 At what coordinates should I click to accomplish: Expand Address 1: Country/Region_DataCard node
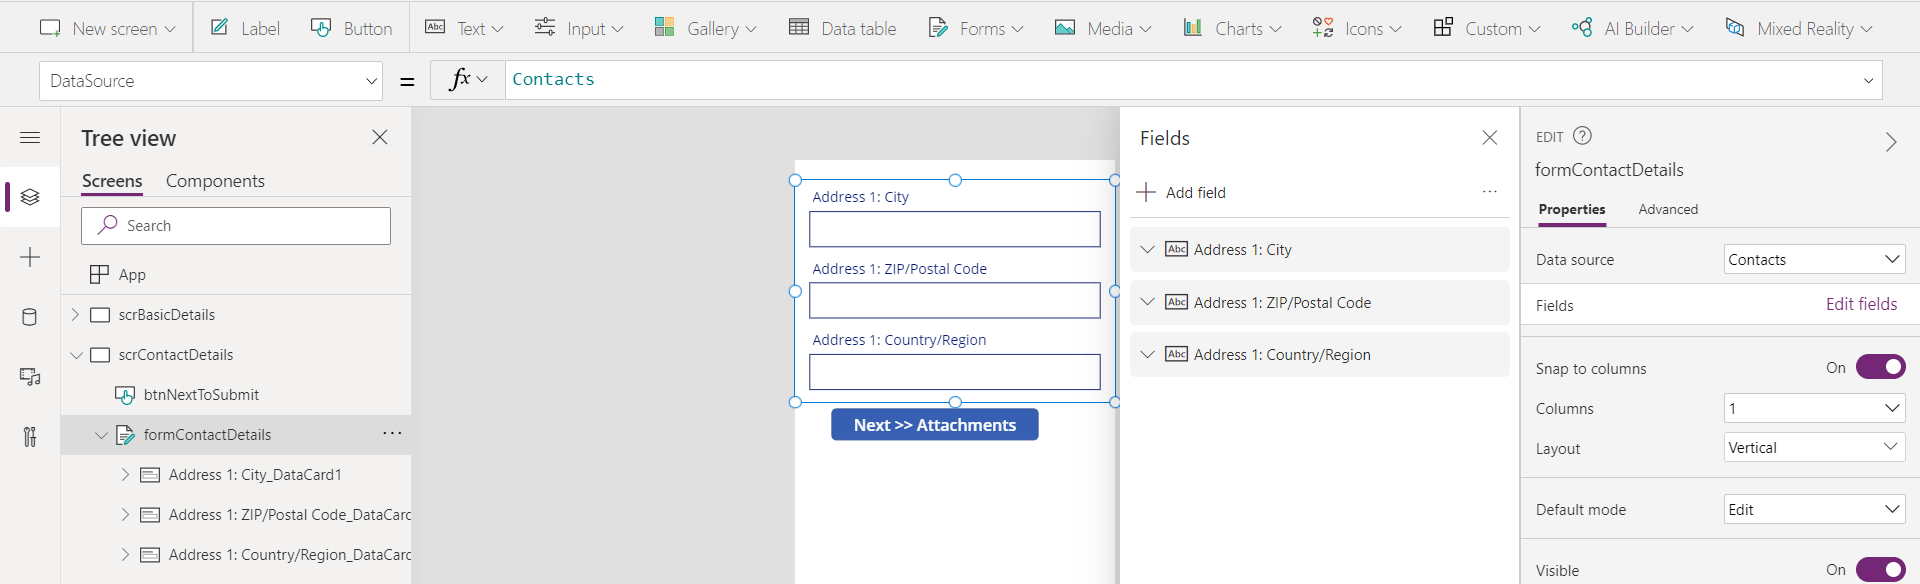(x=125, y=555)
